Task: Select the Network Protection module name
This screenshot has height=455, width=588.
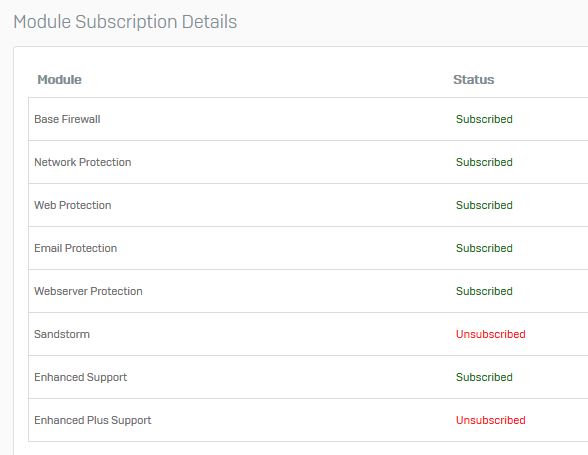Action: (x=82, y=162)
